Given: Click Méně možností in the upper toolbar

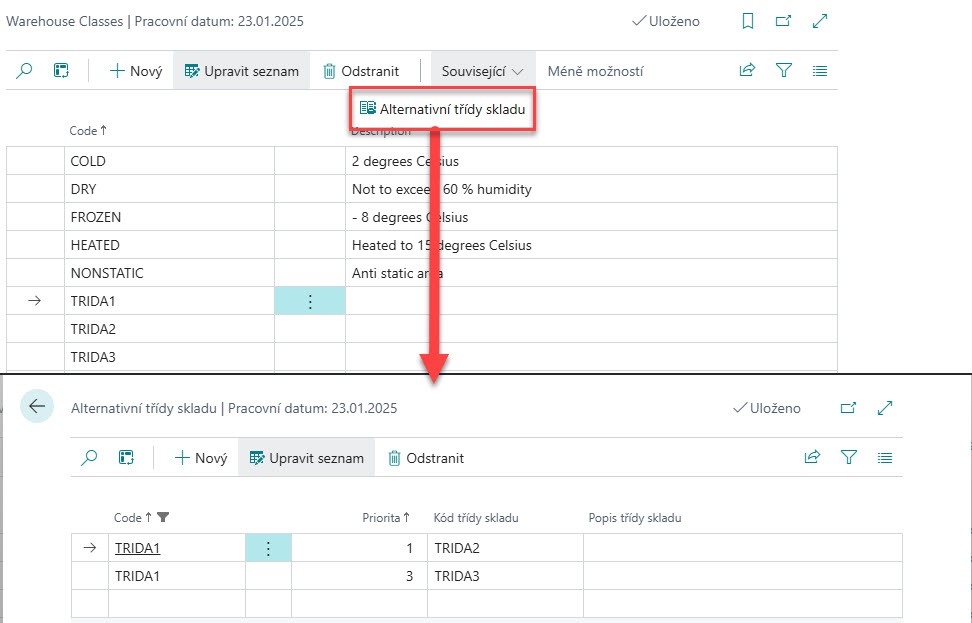Looking at the screenshot, I should (x=595, y=71).
